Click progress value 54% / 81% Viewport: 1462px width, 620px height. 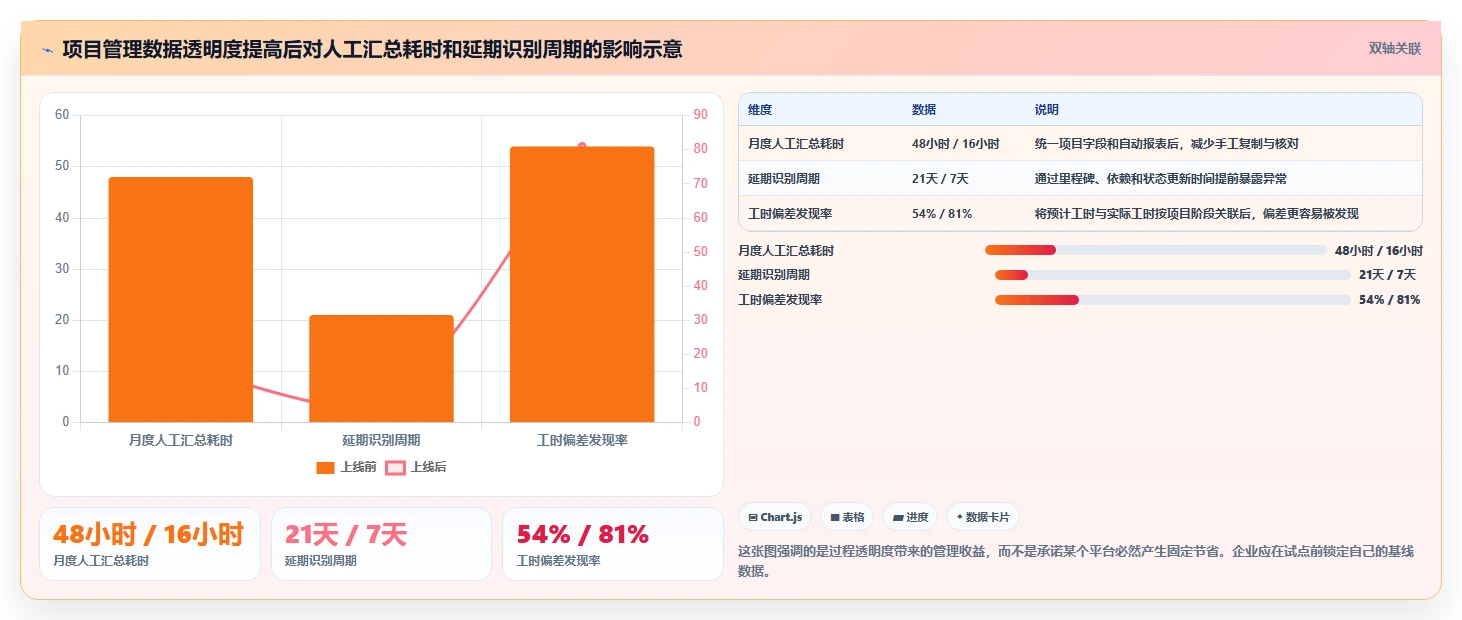point(1389,300)
